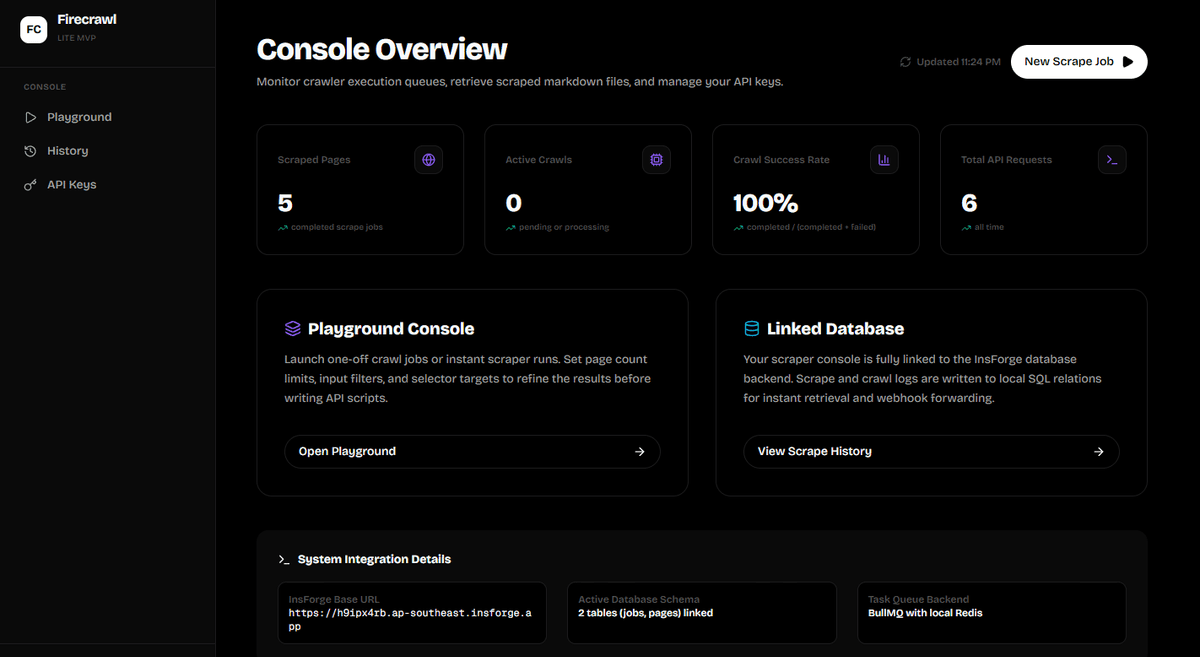
Task: Click the Linked Database card title
Action: pos(835,329)
